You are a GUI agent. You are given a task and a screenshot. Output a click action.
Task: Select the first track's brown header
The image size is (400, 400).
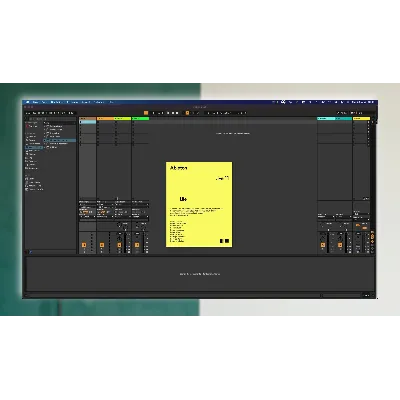88,118
